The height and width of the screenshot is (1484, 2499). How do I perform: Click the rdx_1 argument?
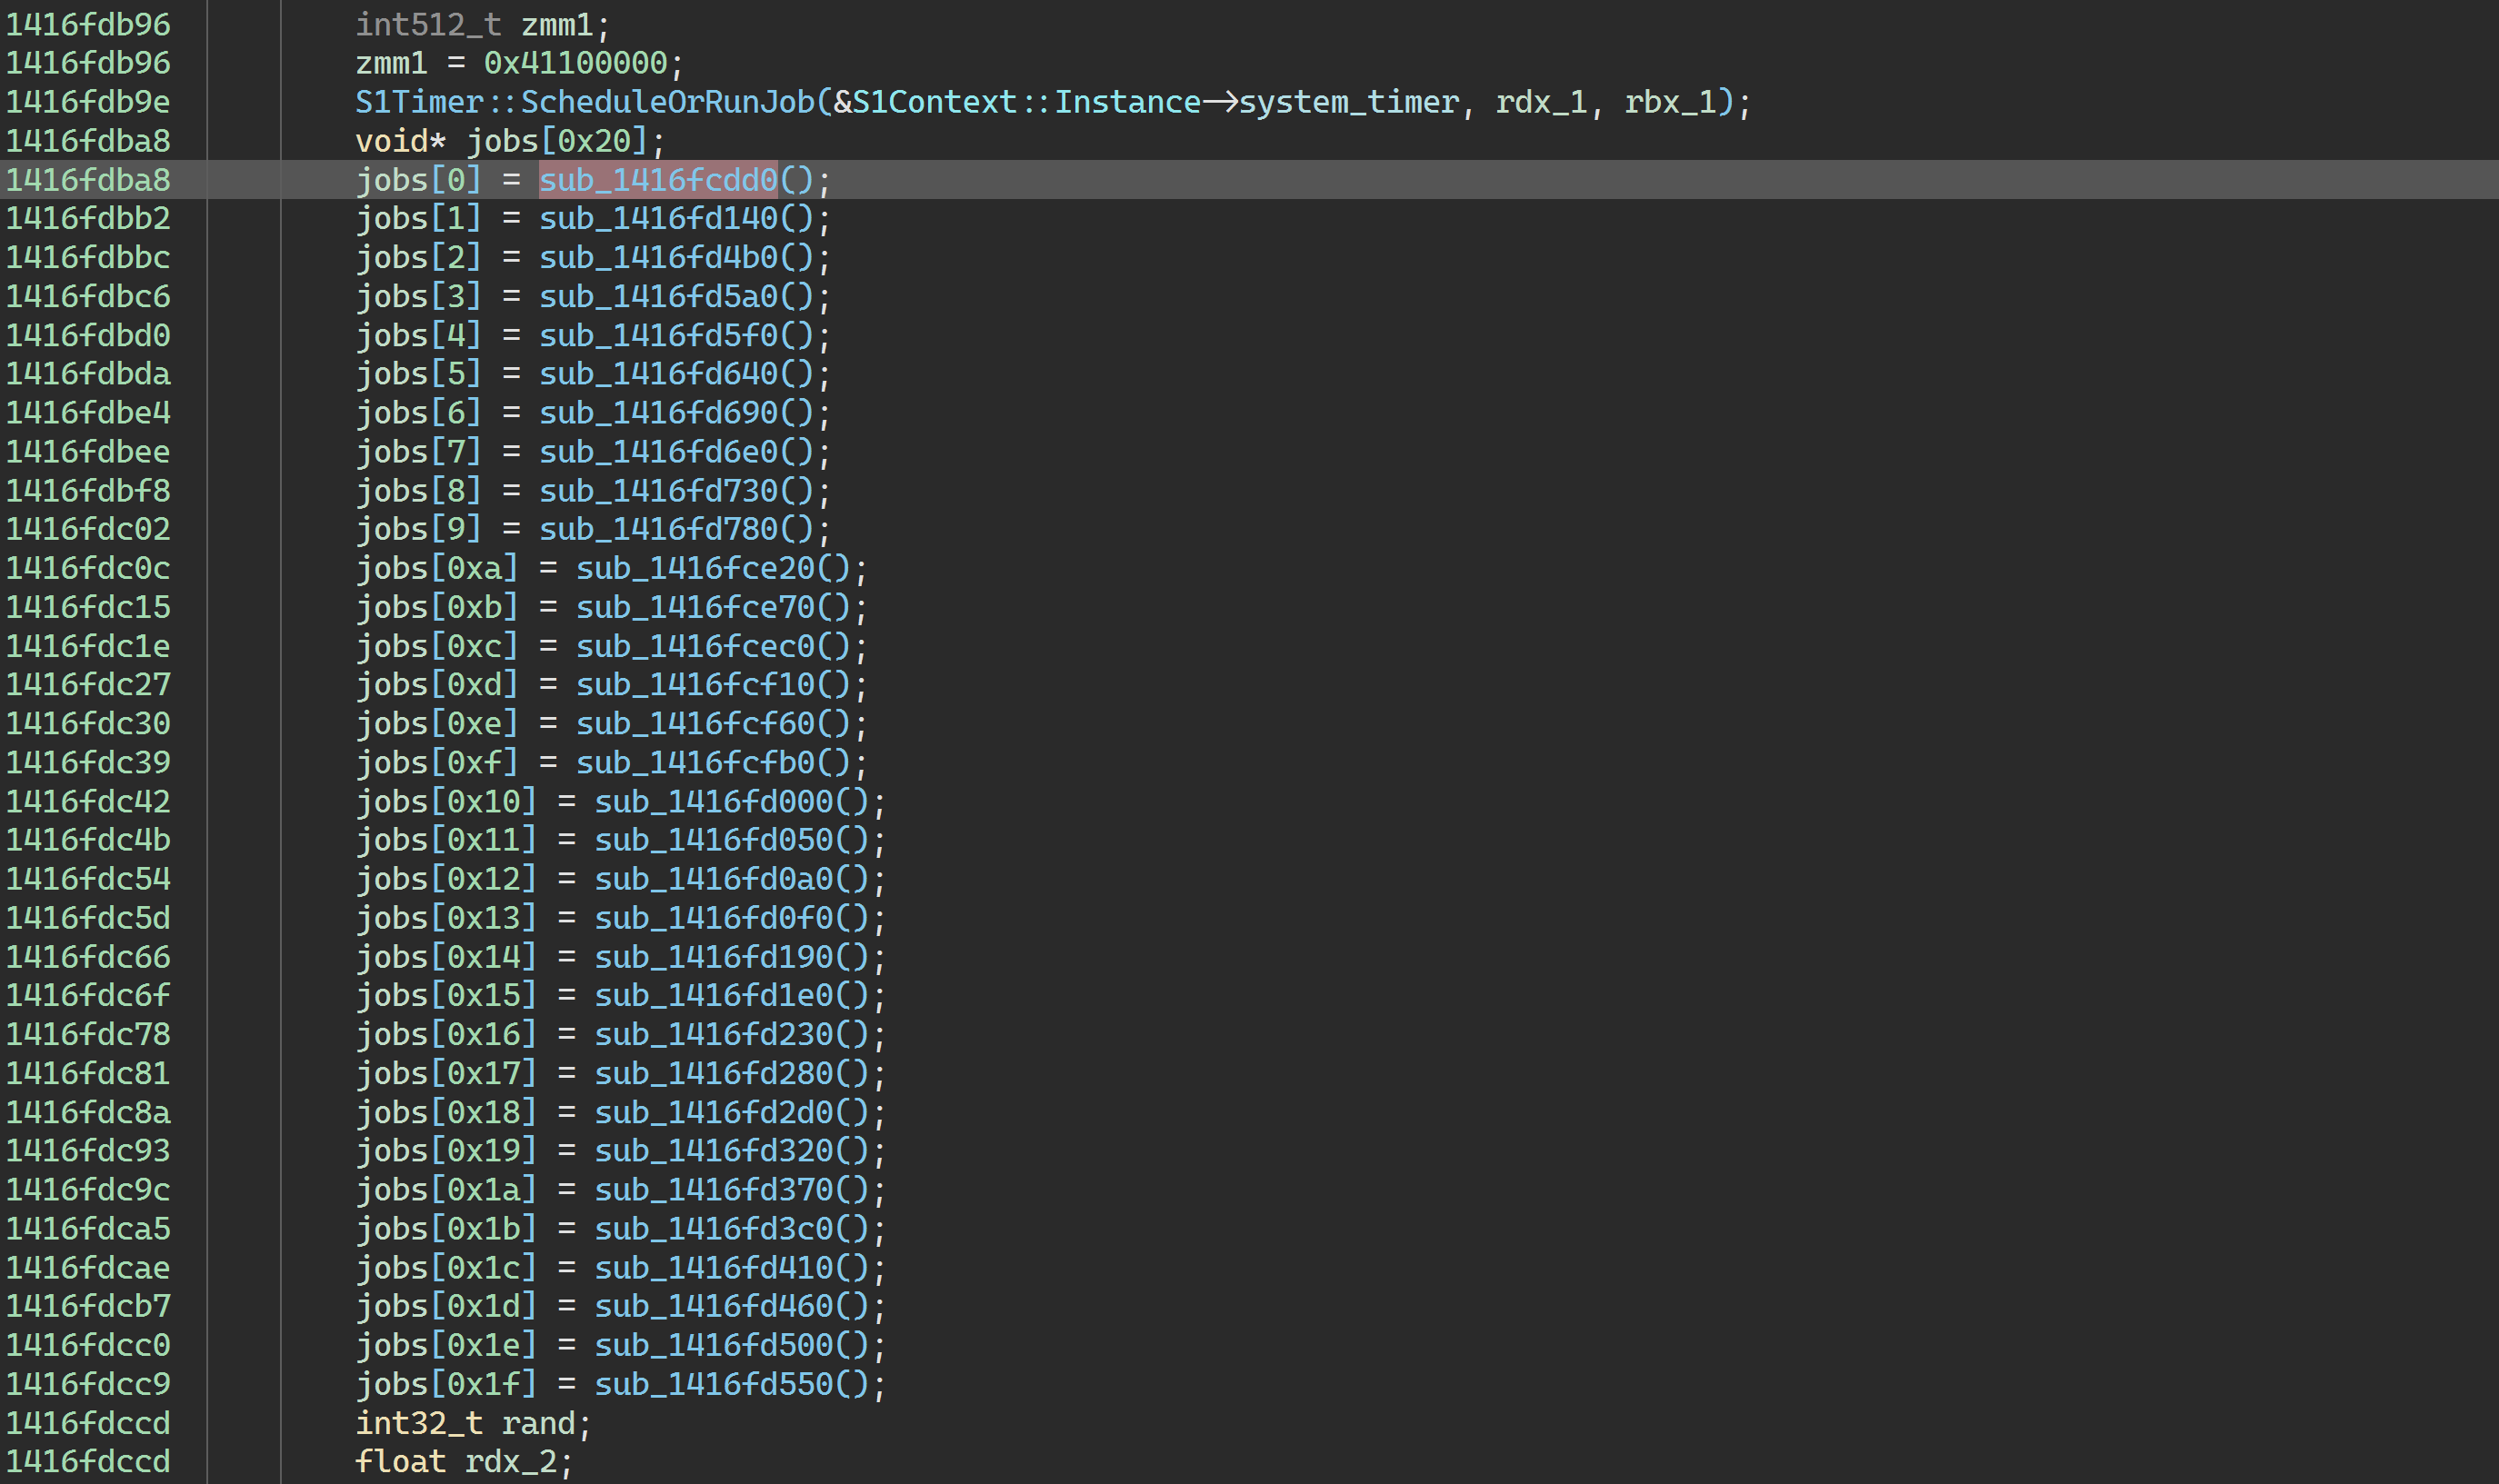click(x=1541, y=102)
